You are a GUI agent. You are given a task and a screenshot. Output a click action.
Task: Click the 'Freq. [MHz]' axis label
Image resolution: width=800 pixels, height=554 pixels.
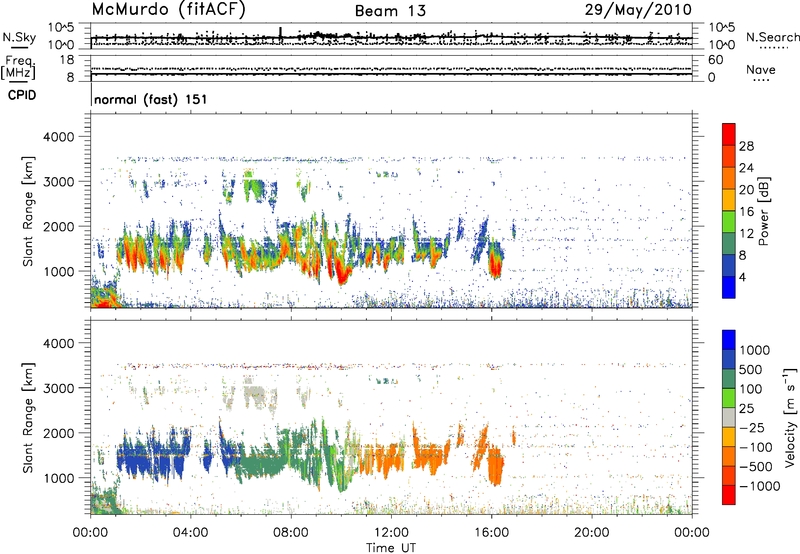[18, 68]
